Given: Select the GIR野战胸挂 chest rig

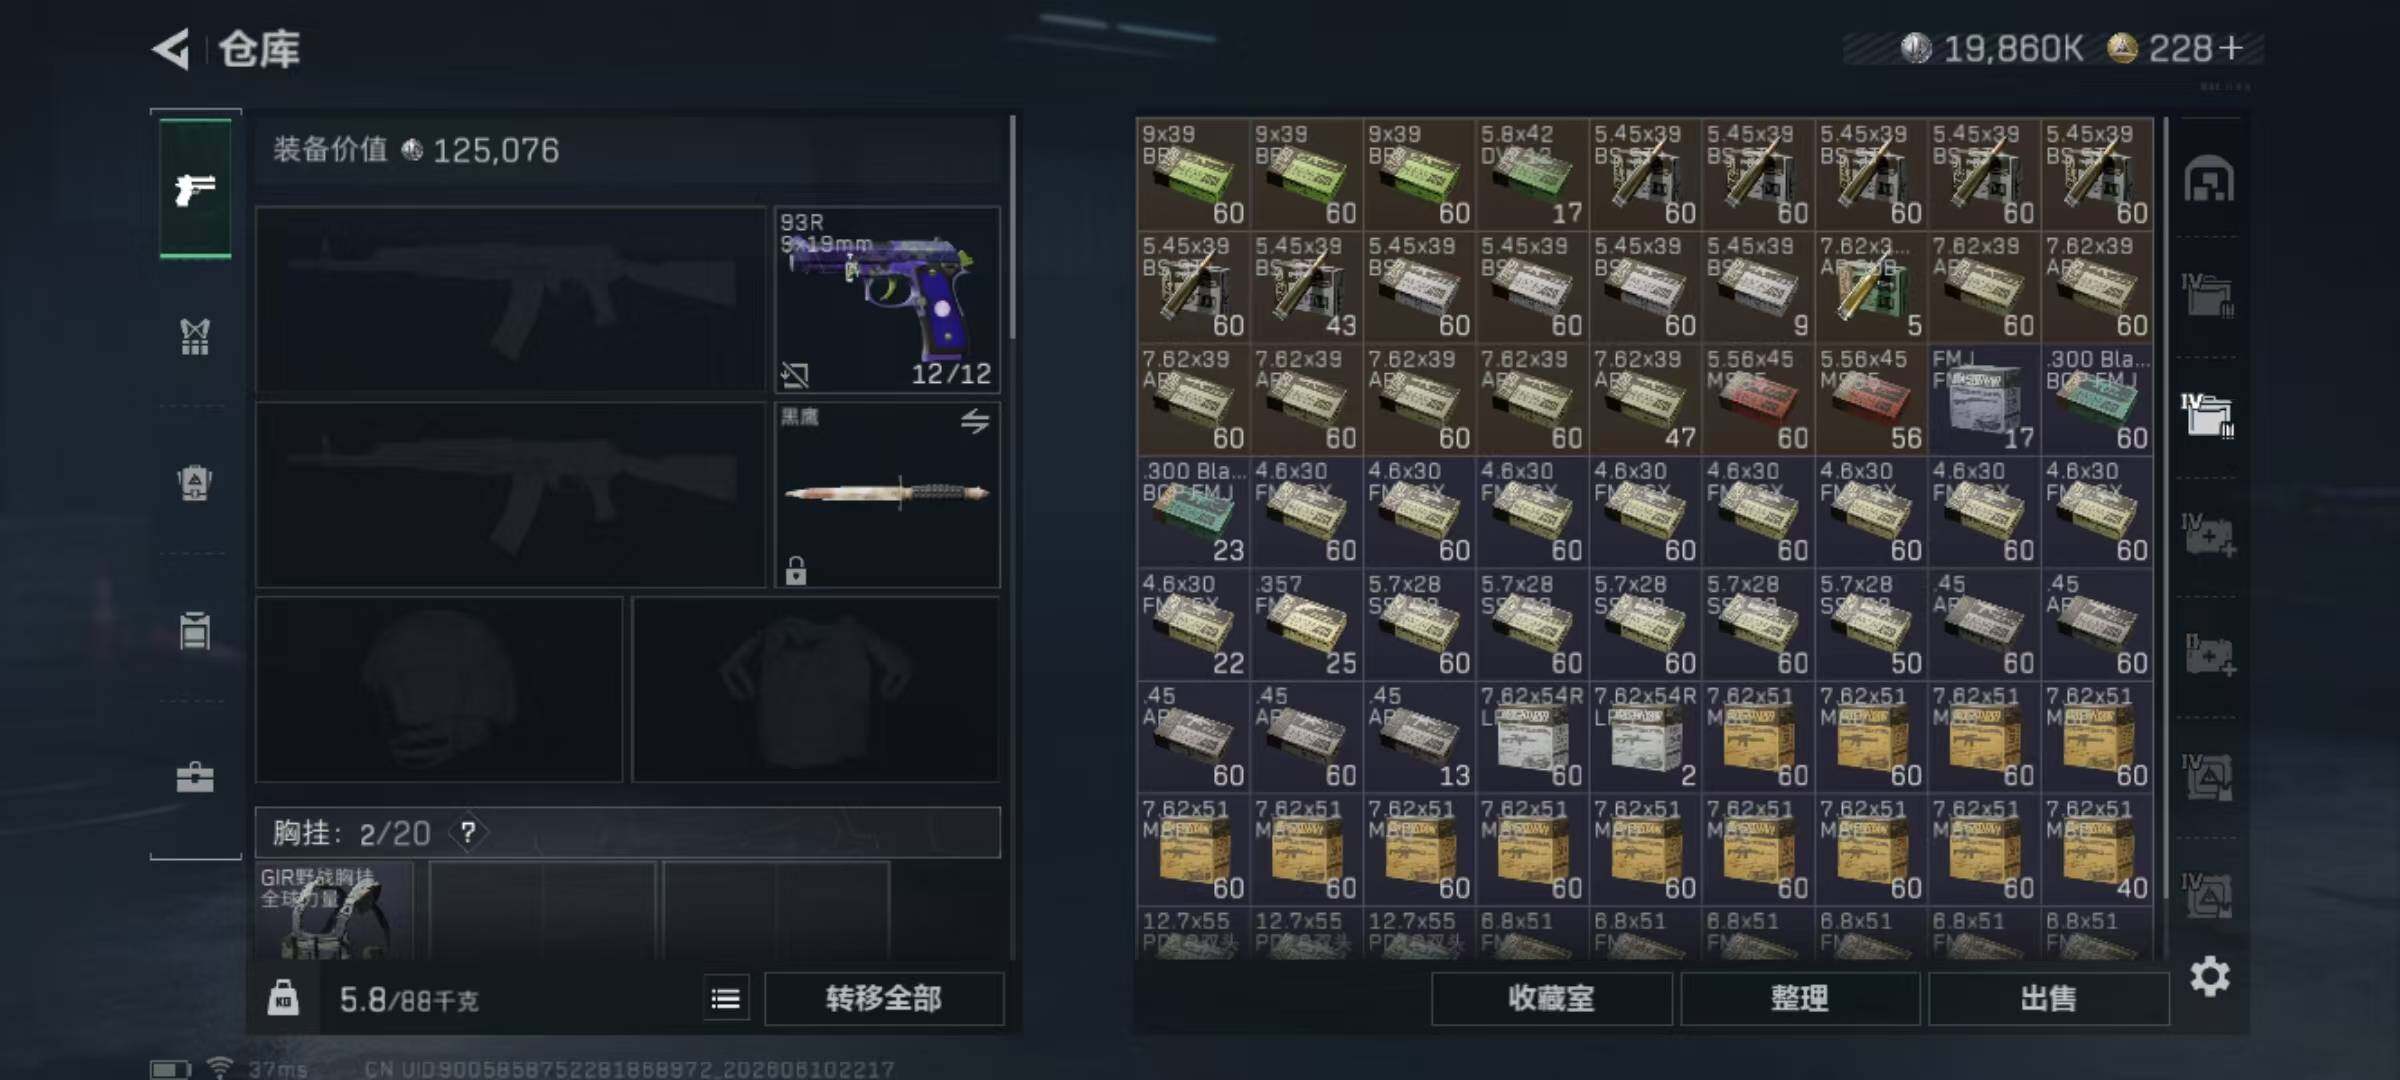Looking at the screenshot, I should coord(334,911).
